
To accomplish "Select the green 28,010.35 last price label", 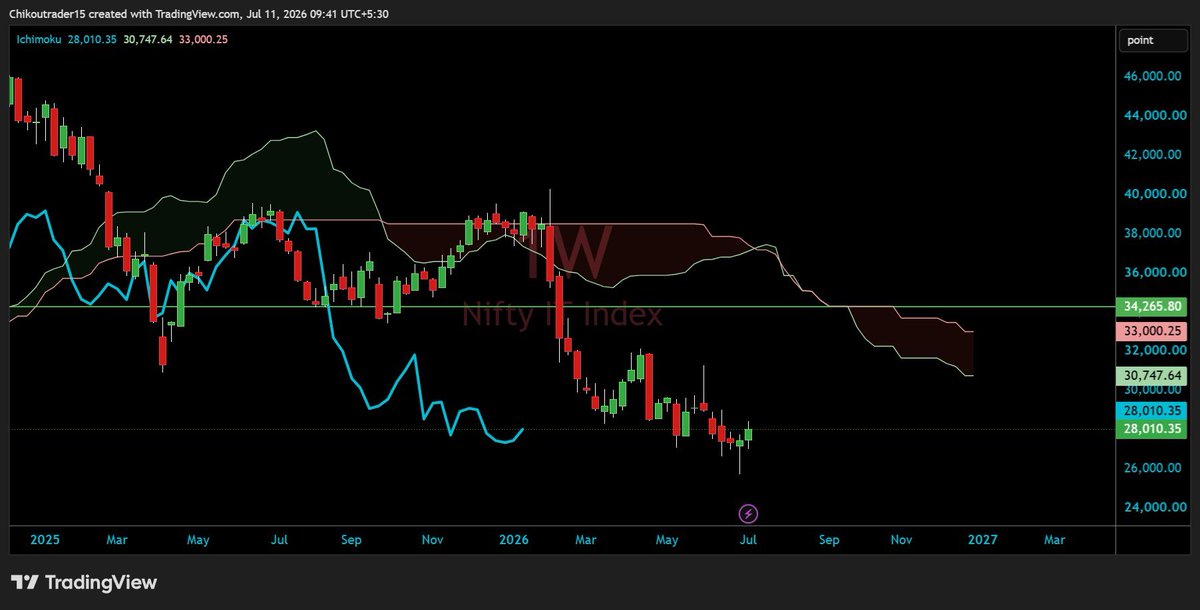I will pyautogui.click(x=1153, y=430).
